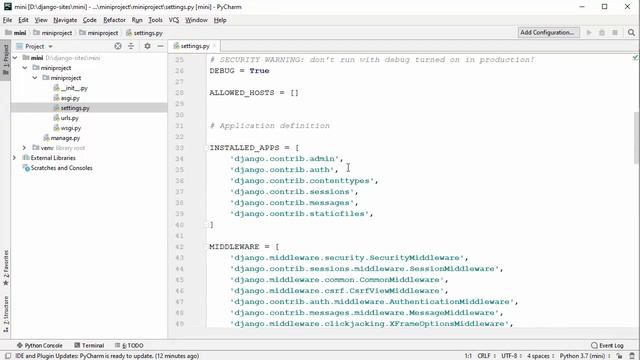
Task: Click the Debug bug icon in toolbar
Action: click(602, 32)
